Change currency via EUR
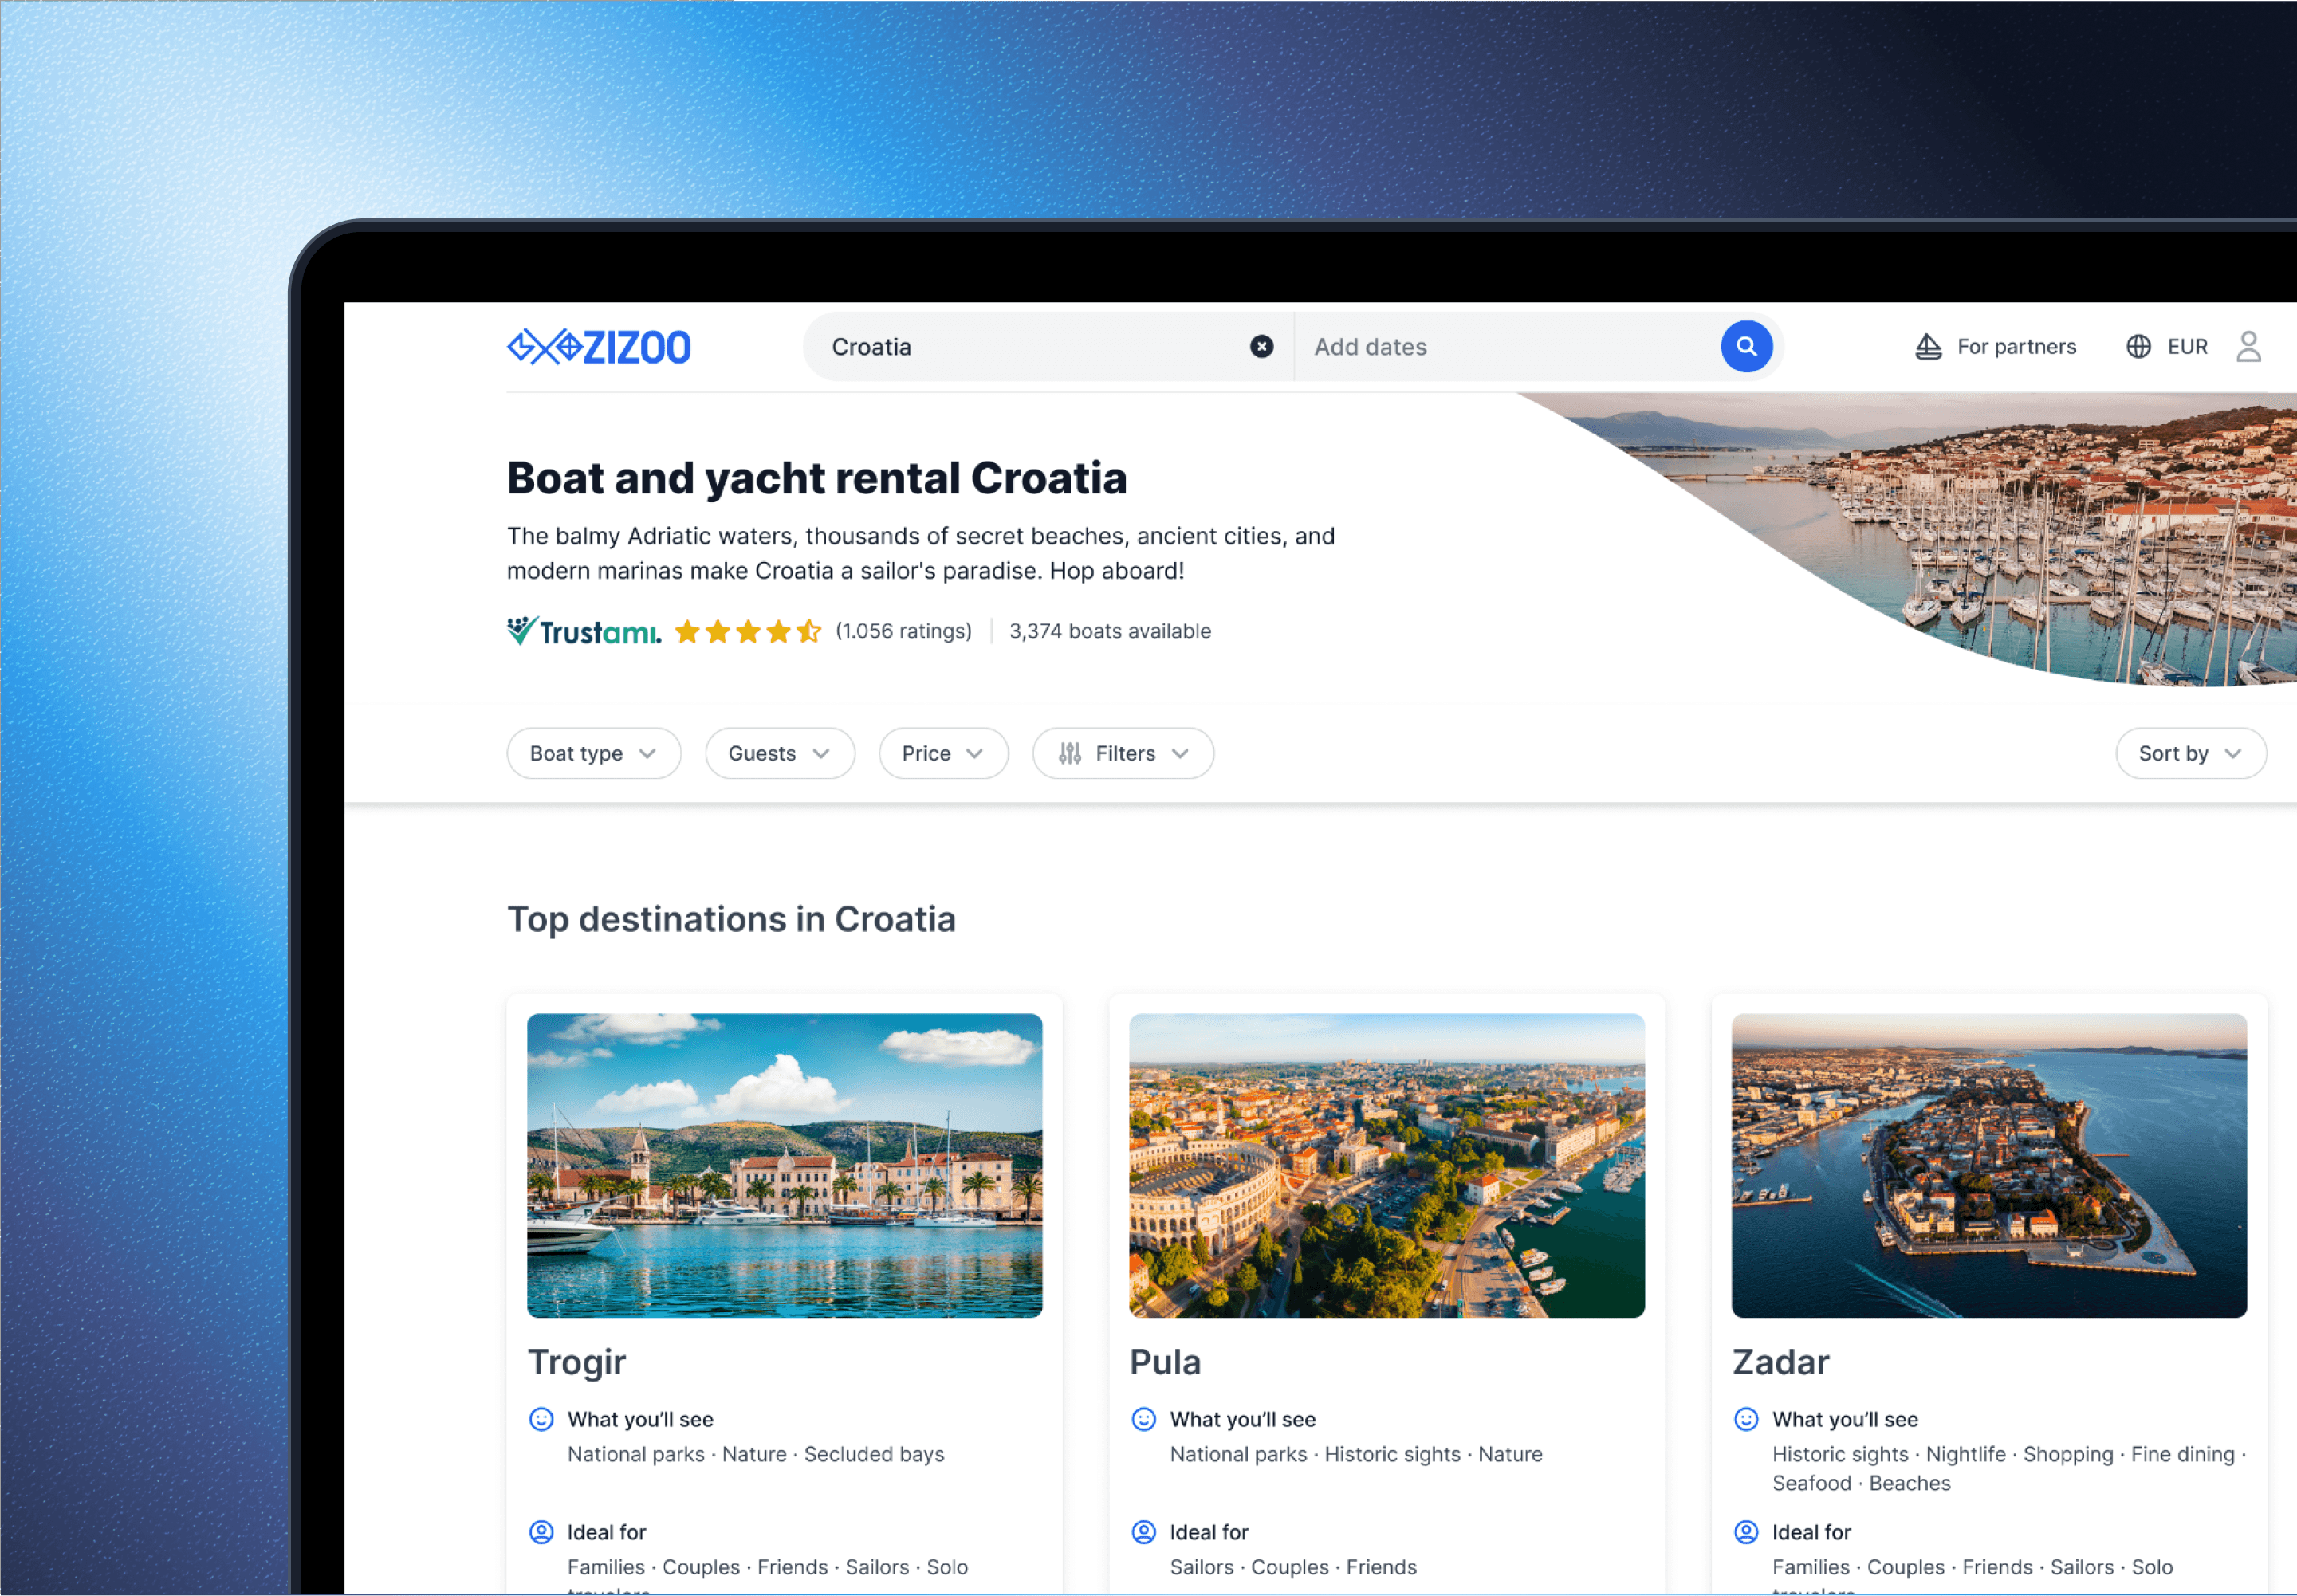 click(2166, 346)
